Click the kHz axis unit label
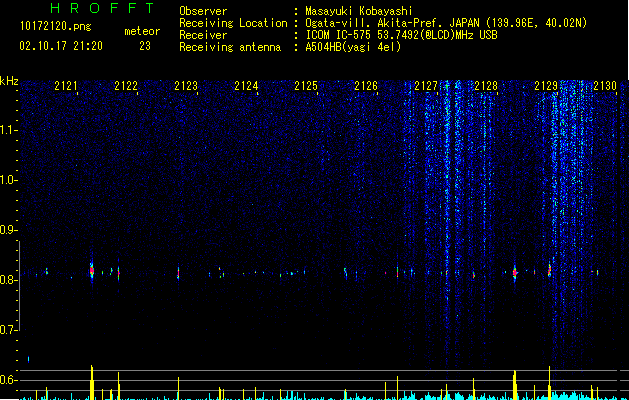The height and width of the screenshot is (400, 629). 9,81
